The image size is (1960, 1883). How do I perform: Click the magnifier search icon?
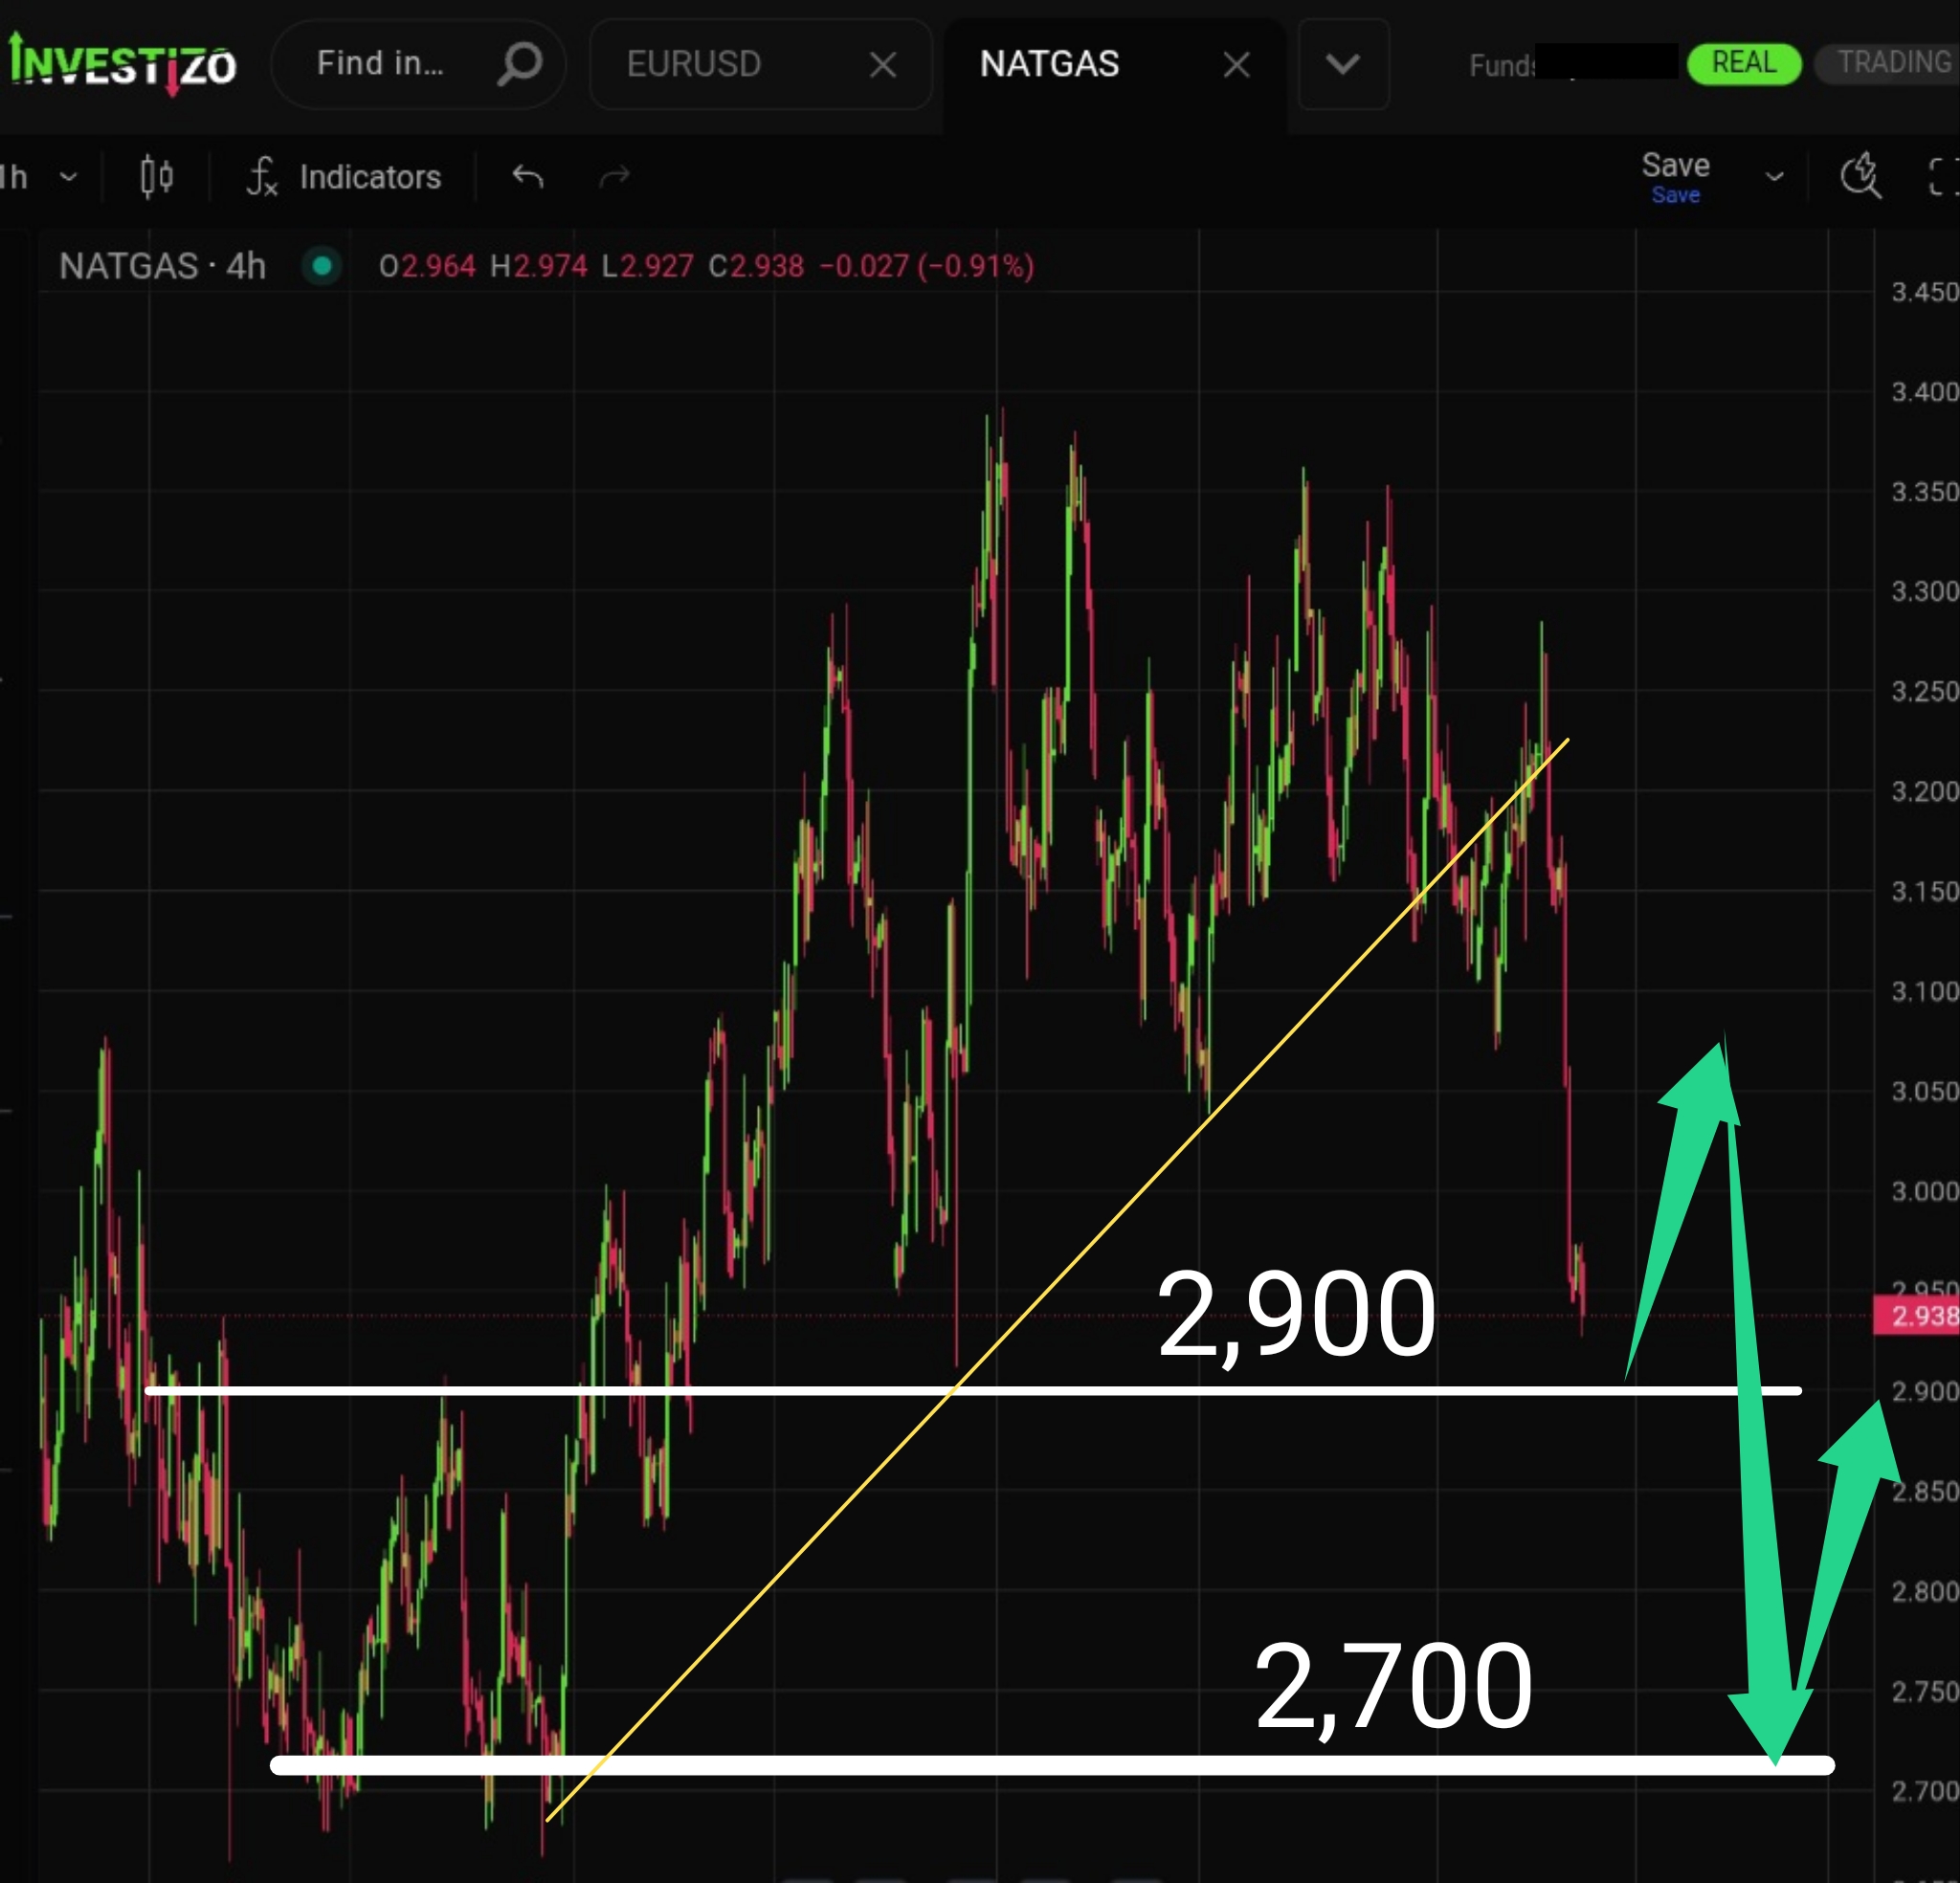519,64
